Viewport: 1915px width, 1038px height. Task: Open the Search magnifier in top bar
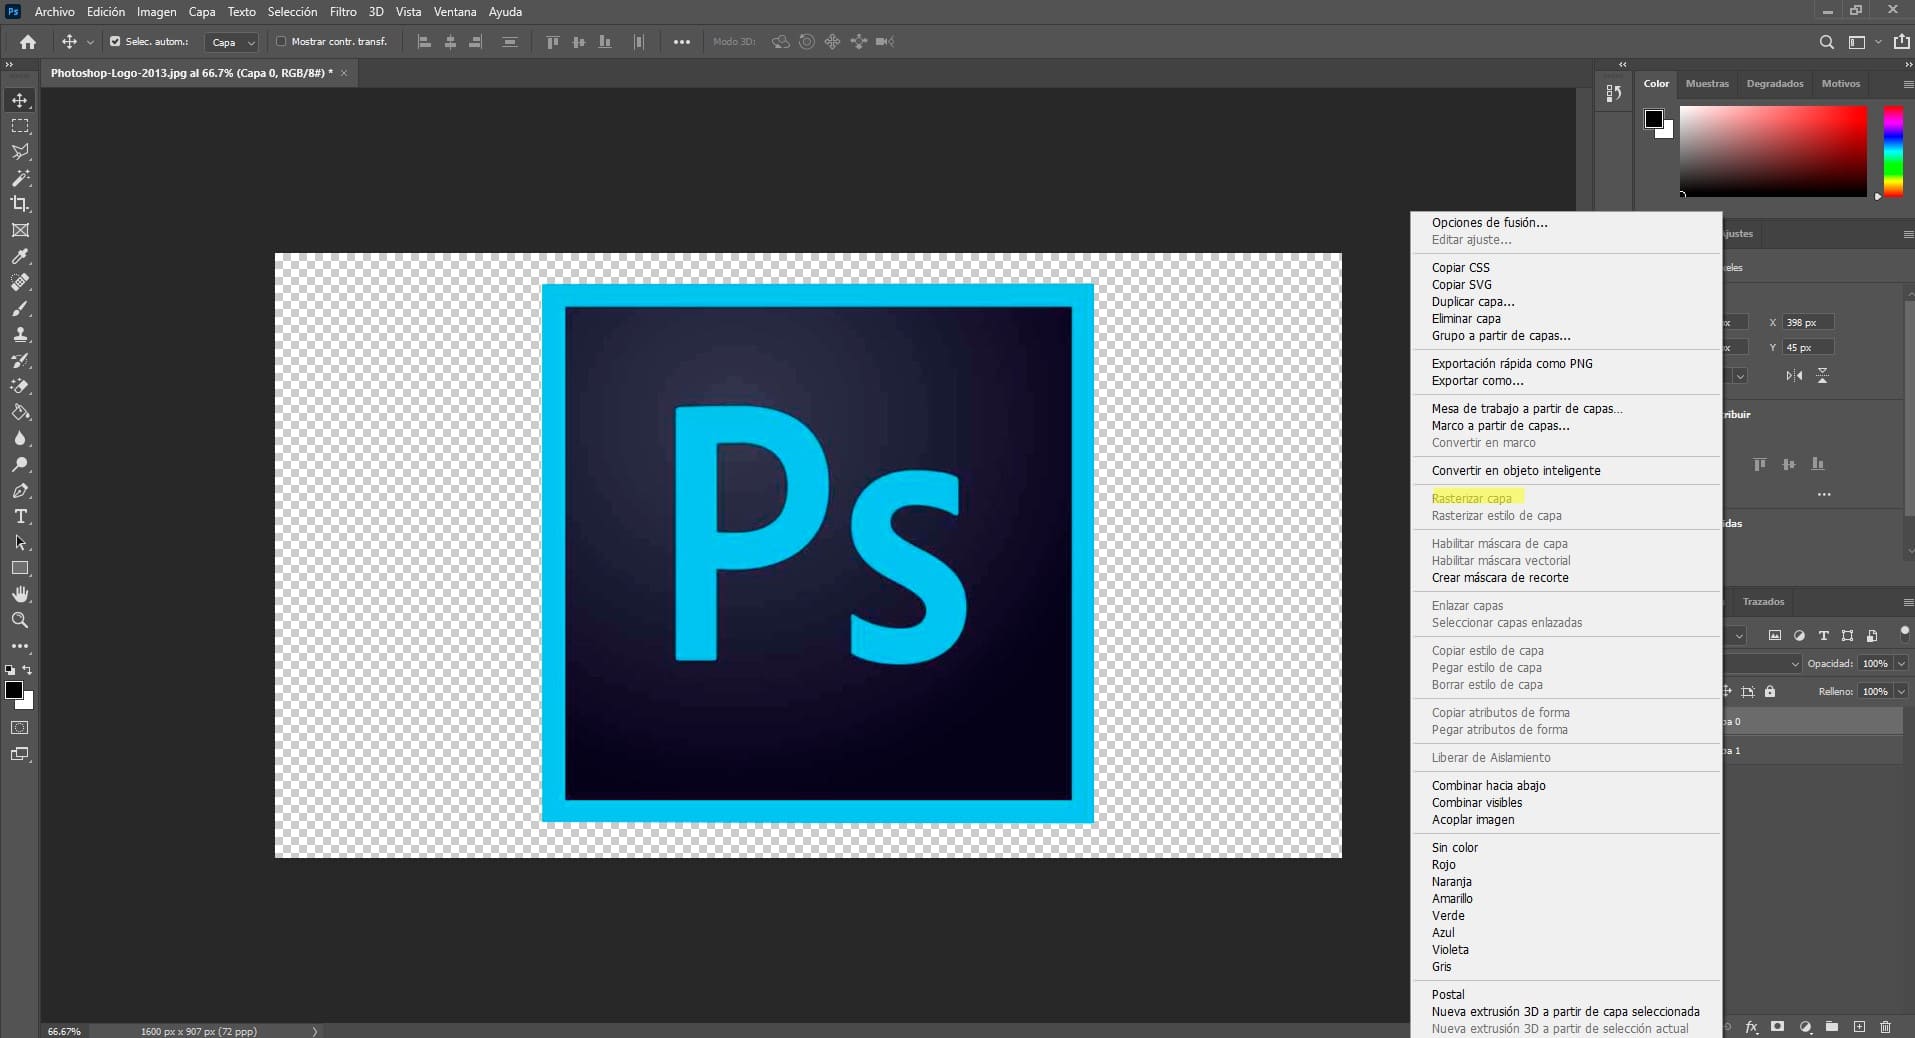coord(1826,42)
